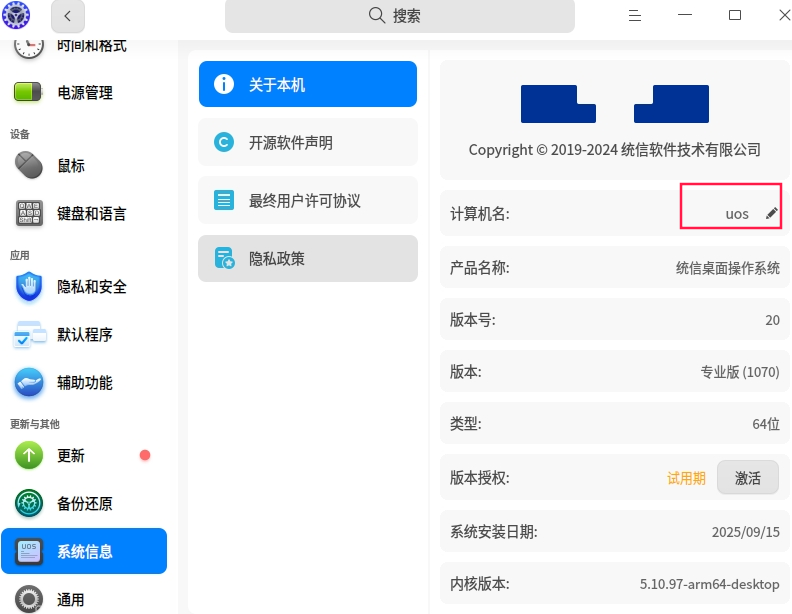Click the 版本授权 label

(x=479, y=477)
